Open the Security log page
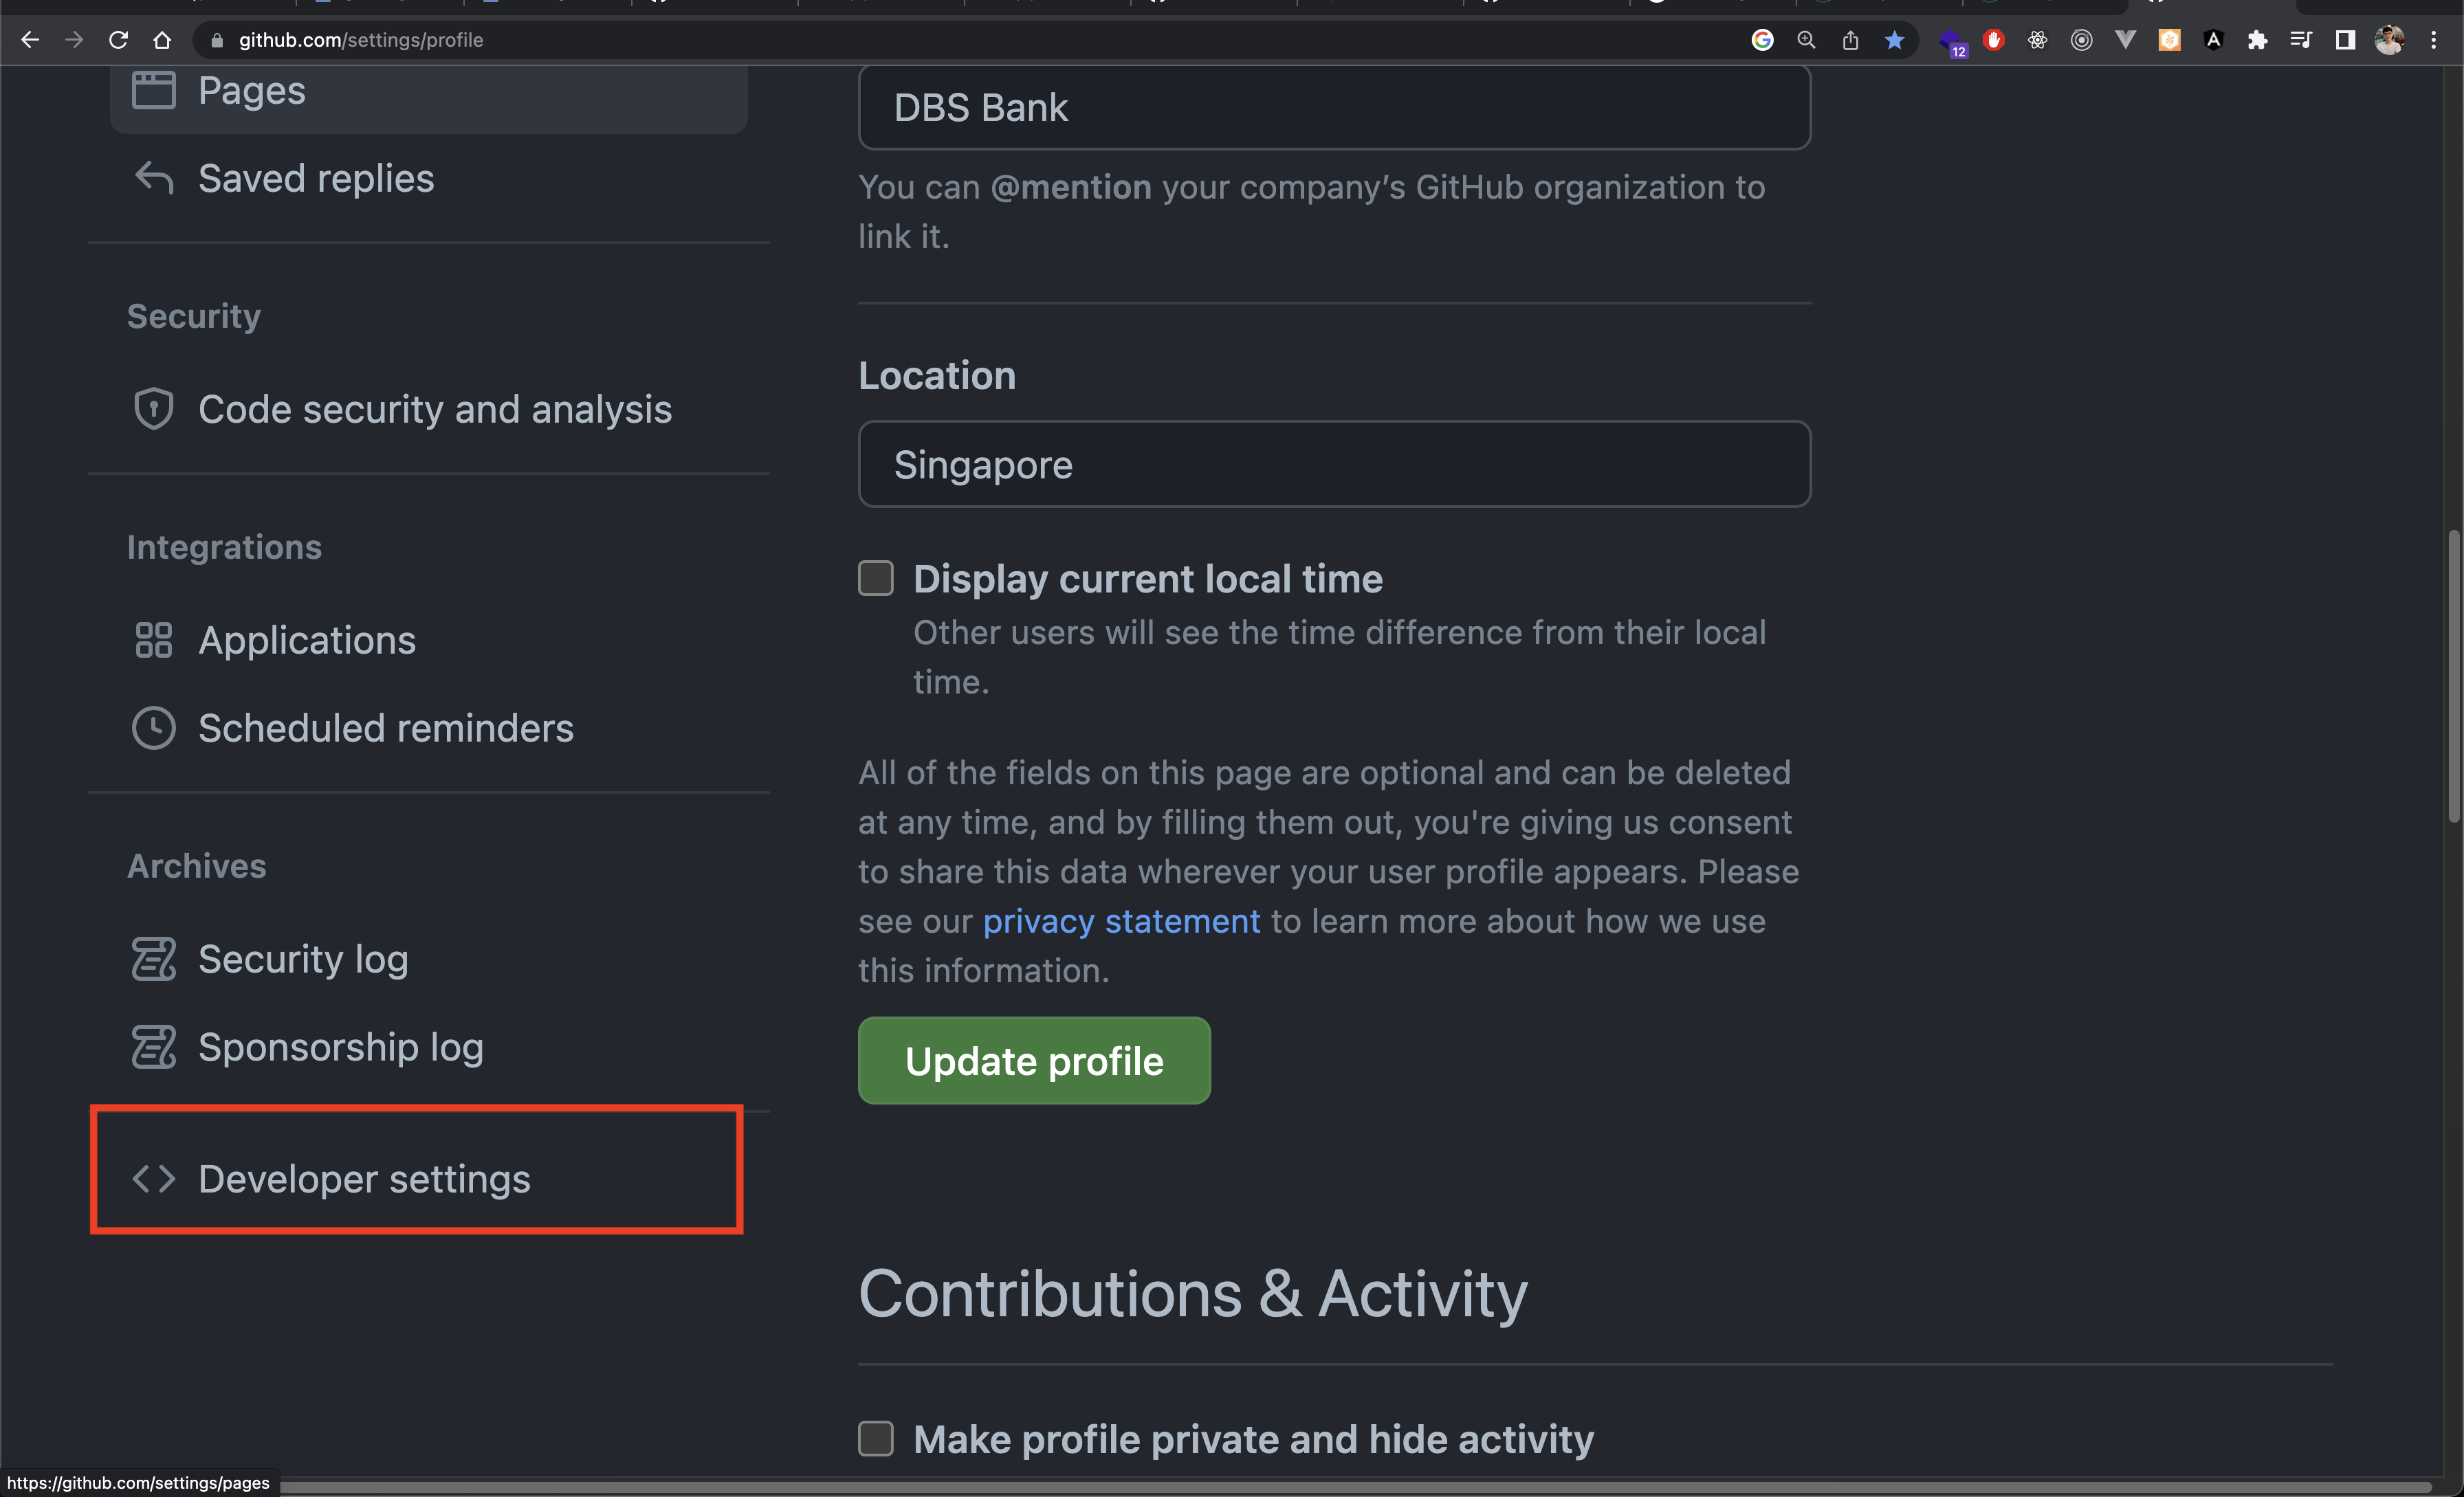Image resolution: width=2464 pixels, height=1497 pixels. (x=302, y=958)
